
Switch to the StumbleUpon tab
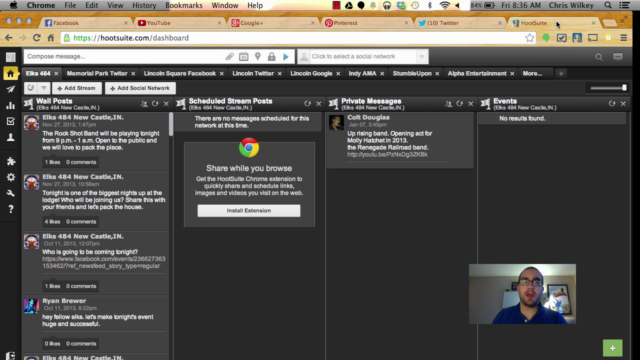click(x=412, y=73)
